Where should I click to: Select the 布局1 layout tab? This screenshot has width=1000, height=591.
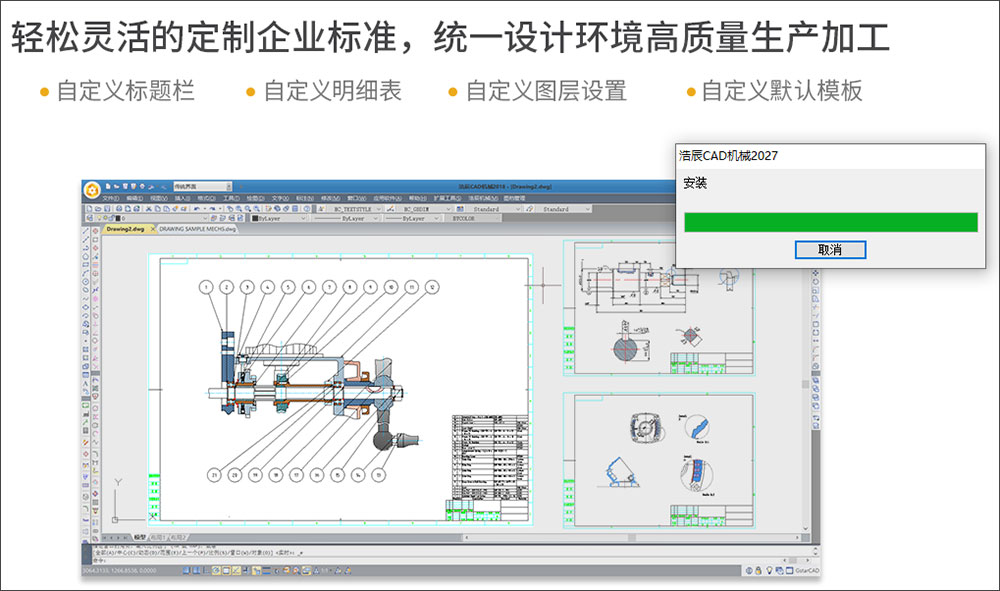(158, 537)
